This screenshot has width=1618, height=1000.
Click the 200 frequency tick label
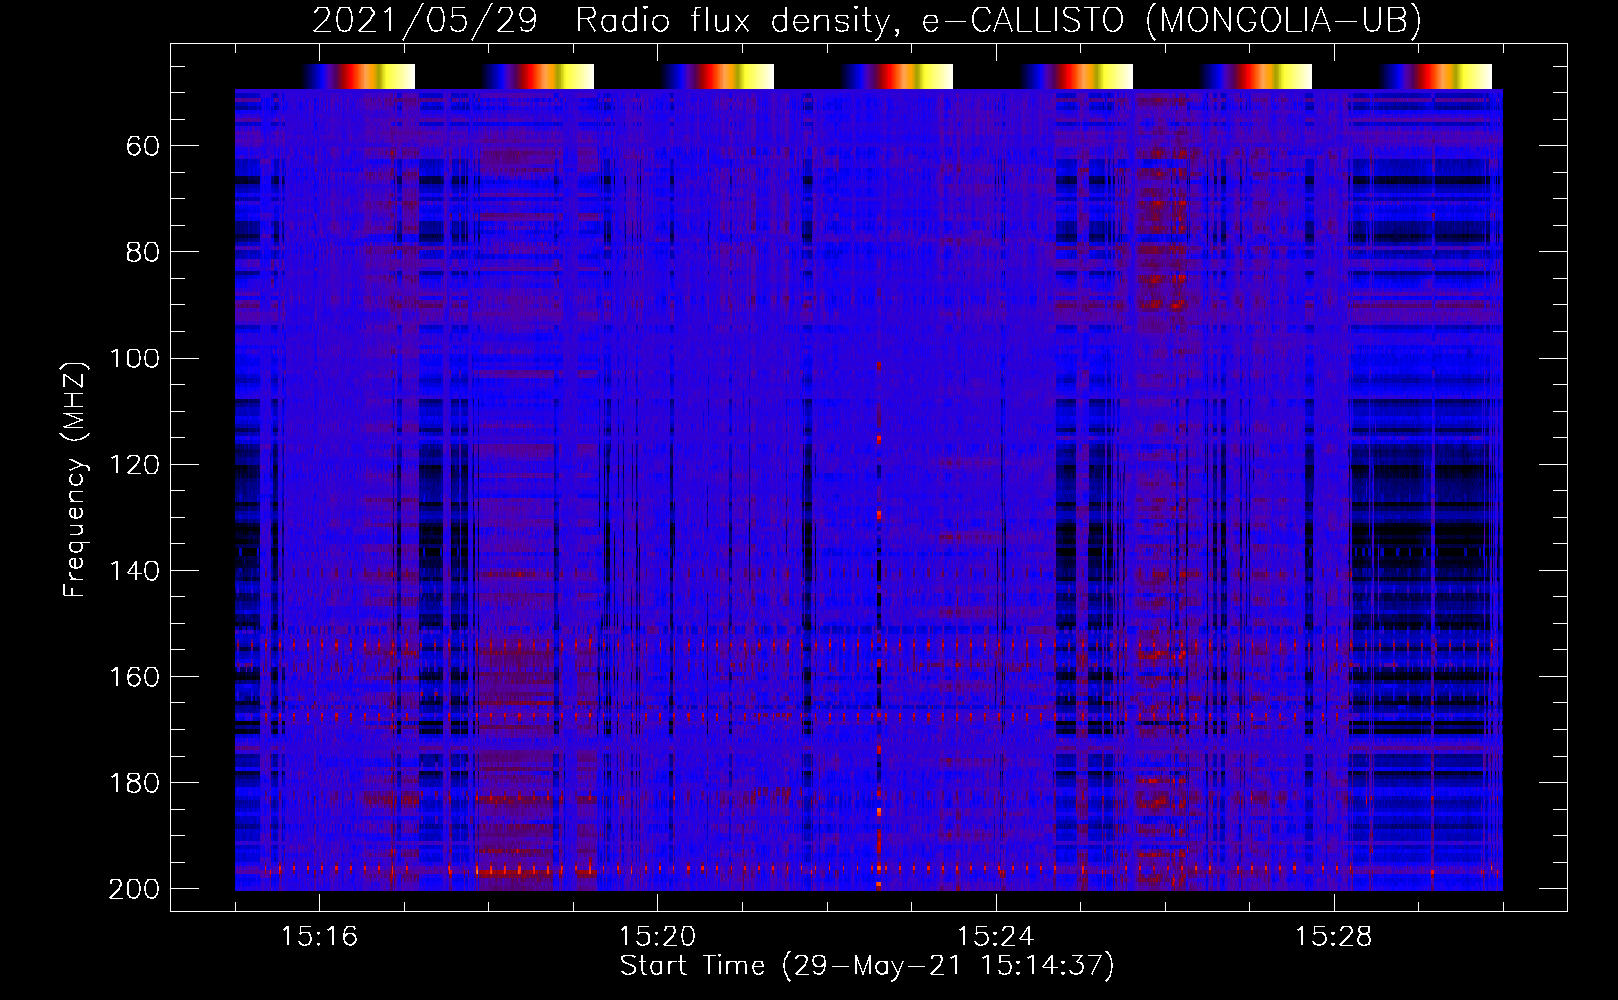tap(135, 889)
